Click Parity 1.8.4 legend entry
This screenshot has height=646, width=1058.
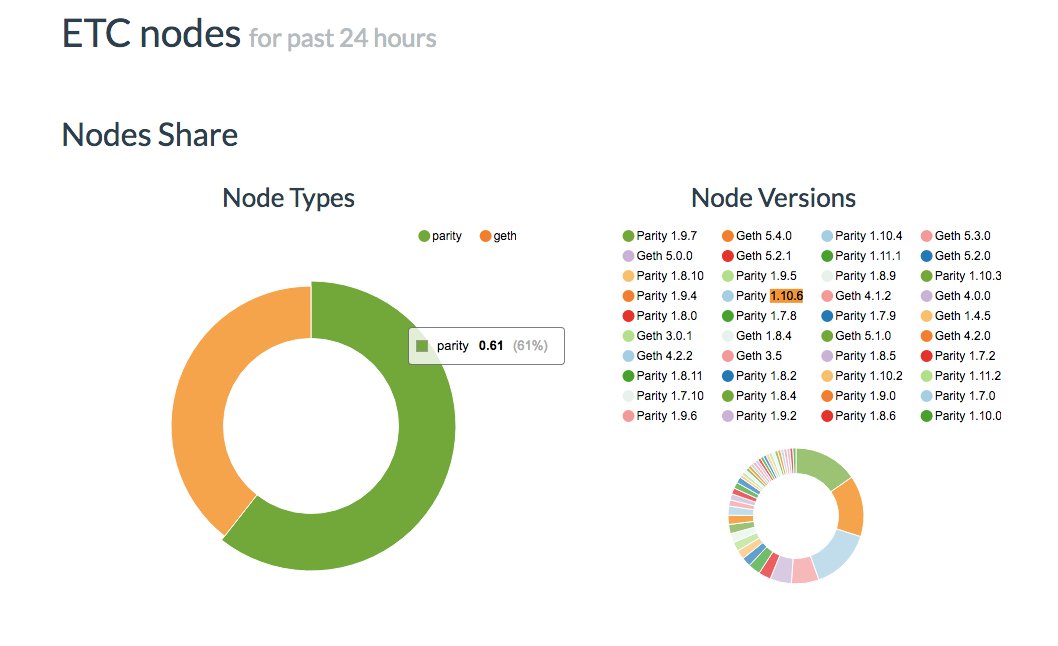(x=759, y=396)
